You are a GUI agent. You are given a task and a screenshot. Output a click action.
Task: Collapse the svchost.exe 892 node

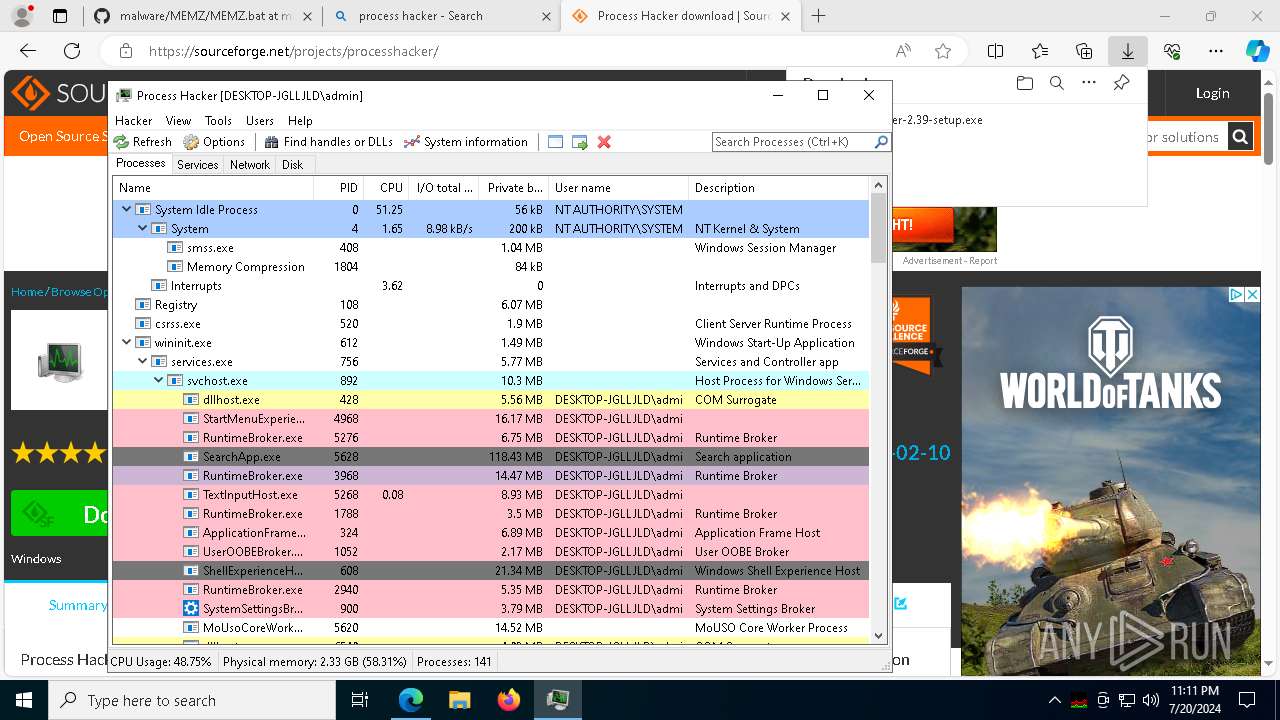[x=158, y=380]
